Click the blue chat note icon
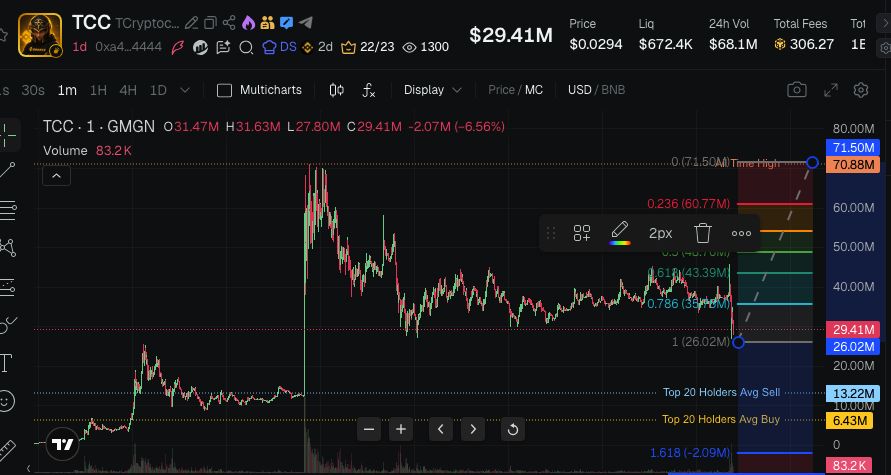Viewport: 891px width, 475px height. pyautogui.click(x=286, y=23)
